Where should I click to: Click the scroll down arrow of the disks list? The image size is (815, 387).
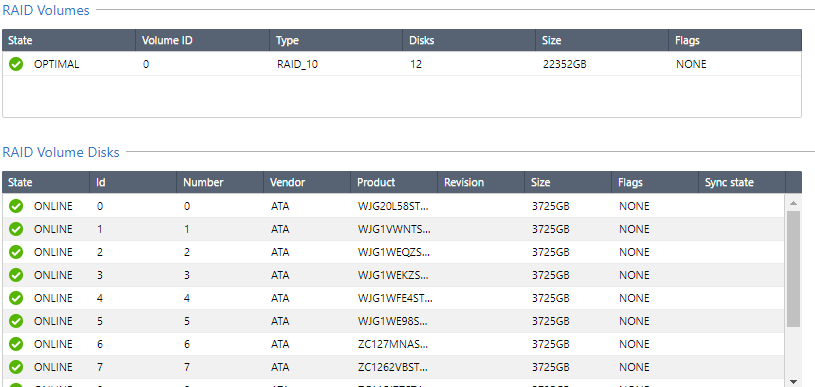click(793, 381)
